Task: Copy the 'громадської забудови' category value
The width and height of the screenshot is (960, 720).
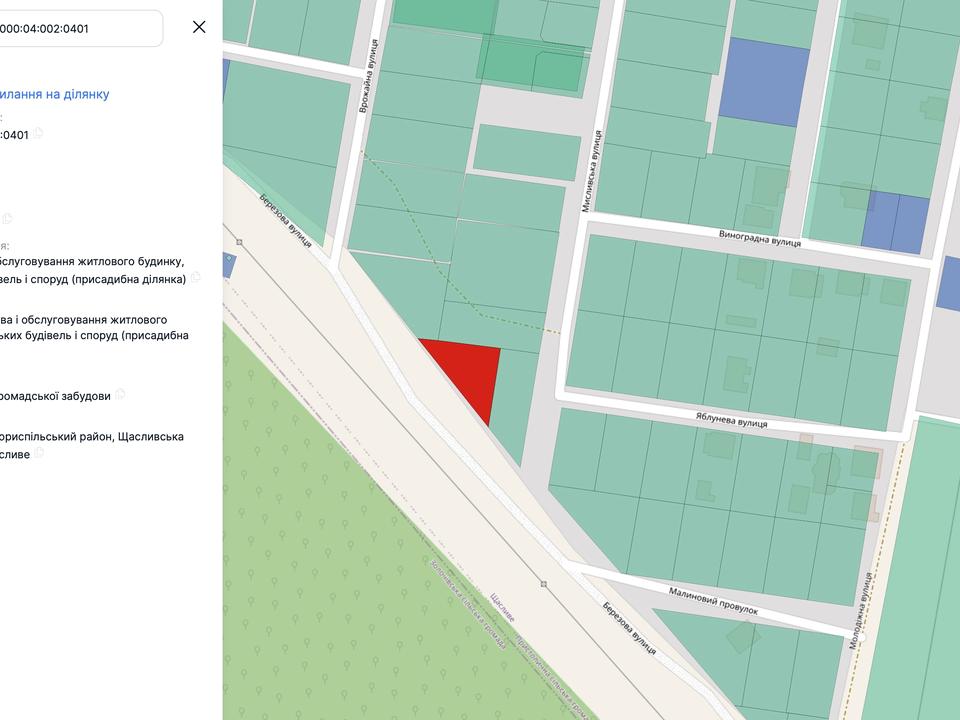Action: (x=120, y=395)
